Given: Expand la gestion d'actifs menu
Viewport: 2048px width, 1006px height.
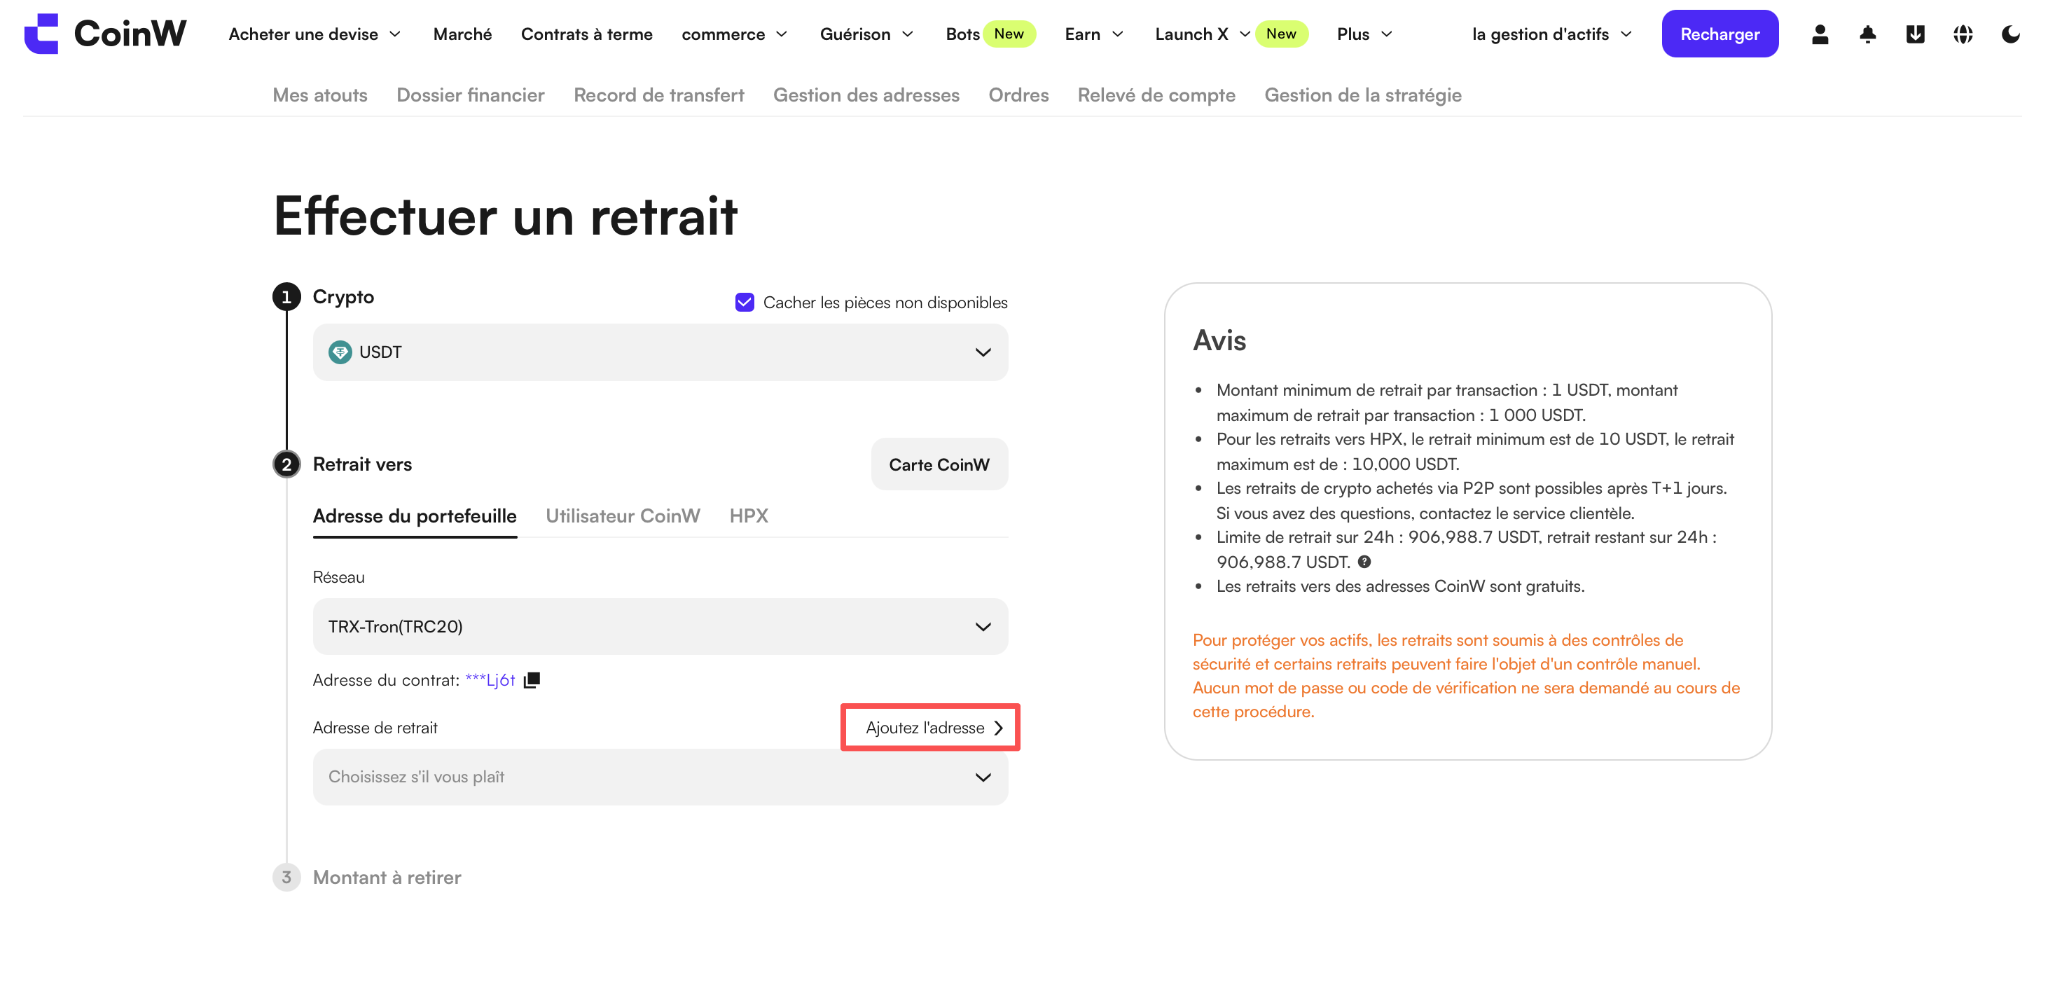Looking at the screenshot, I should pos(1552,34).
